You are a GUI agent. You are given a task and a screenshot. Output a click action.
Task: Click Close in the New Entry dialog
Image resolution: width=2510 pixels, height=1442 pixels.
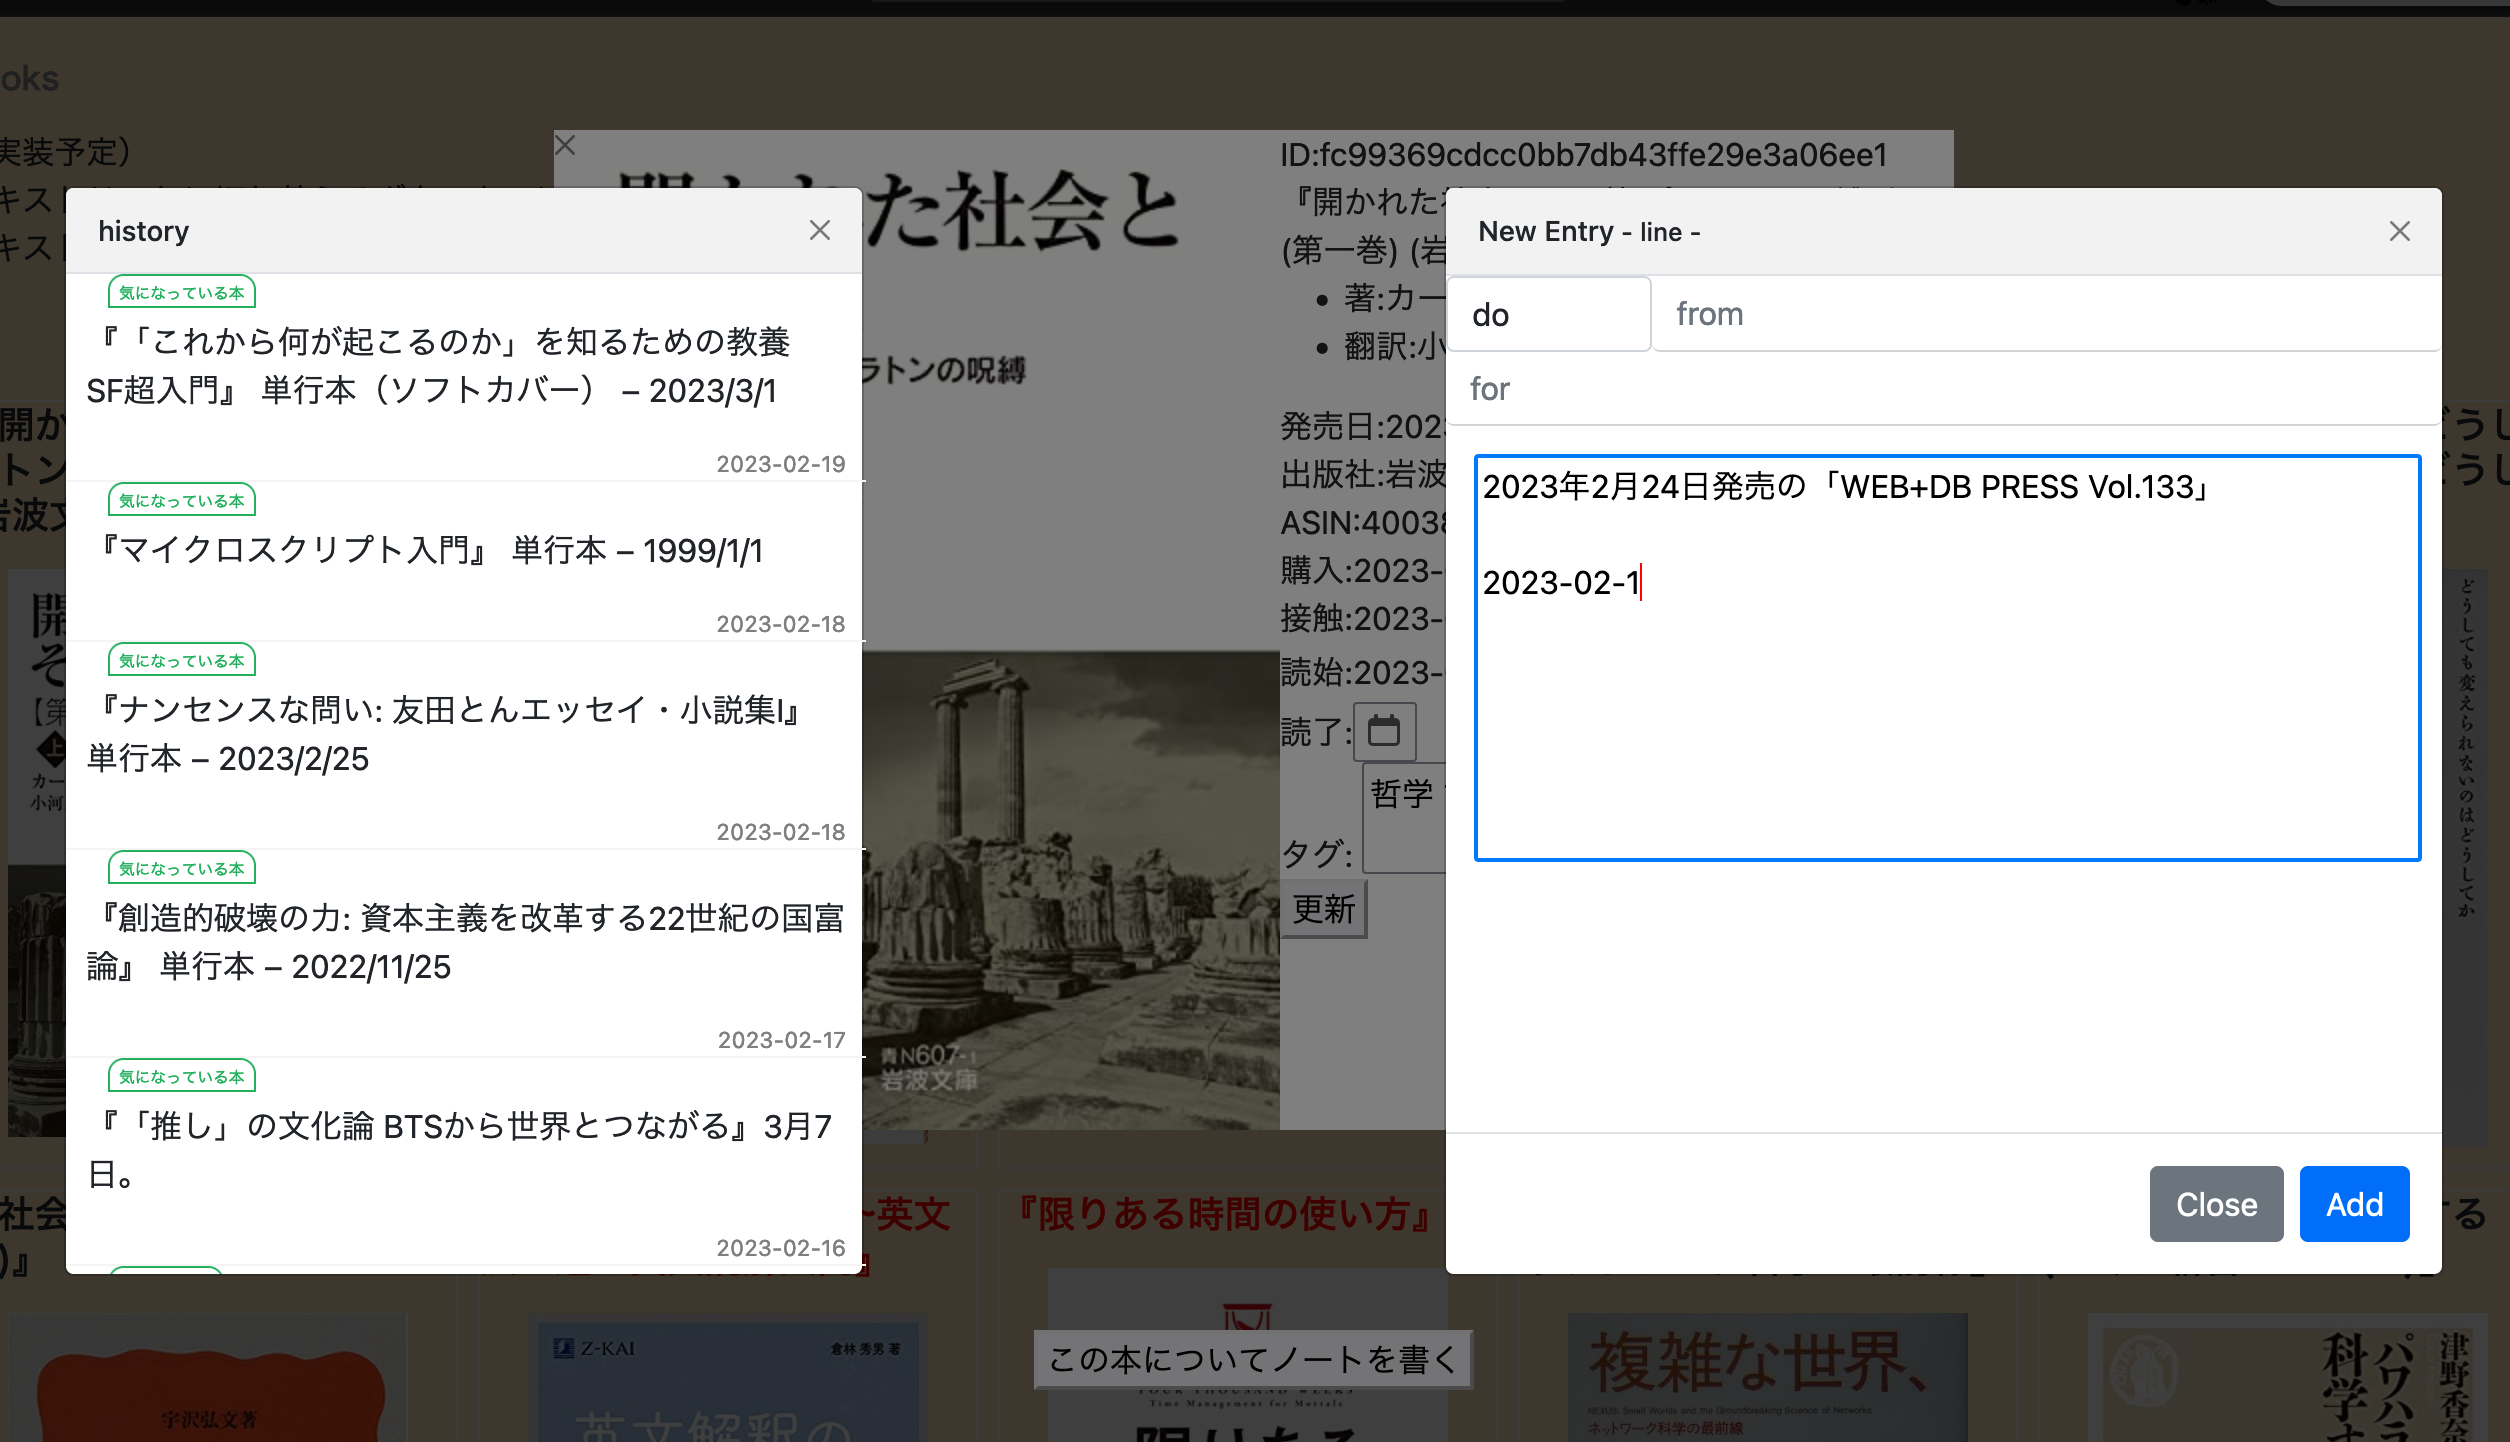coord(2216,1204)
